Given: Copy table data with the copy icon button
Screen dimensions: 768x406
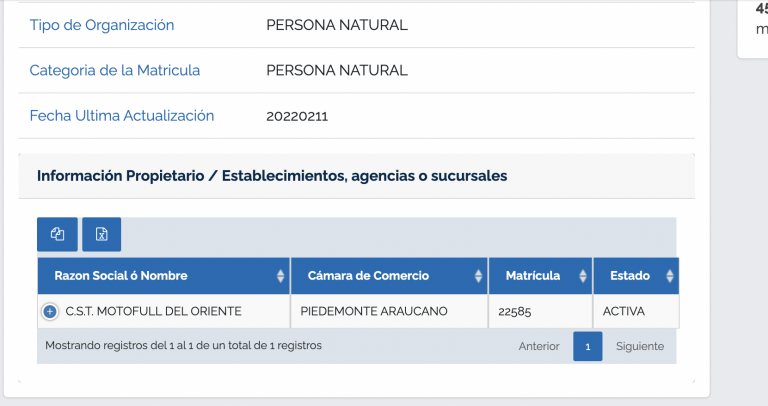Looking at the screenshot, I should point(57,234).
